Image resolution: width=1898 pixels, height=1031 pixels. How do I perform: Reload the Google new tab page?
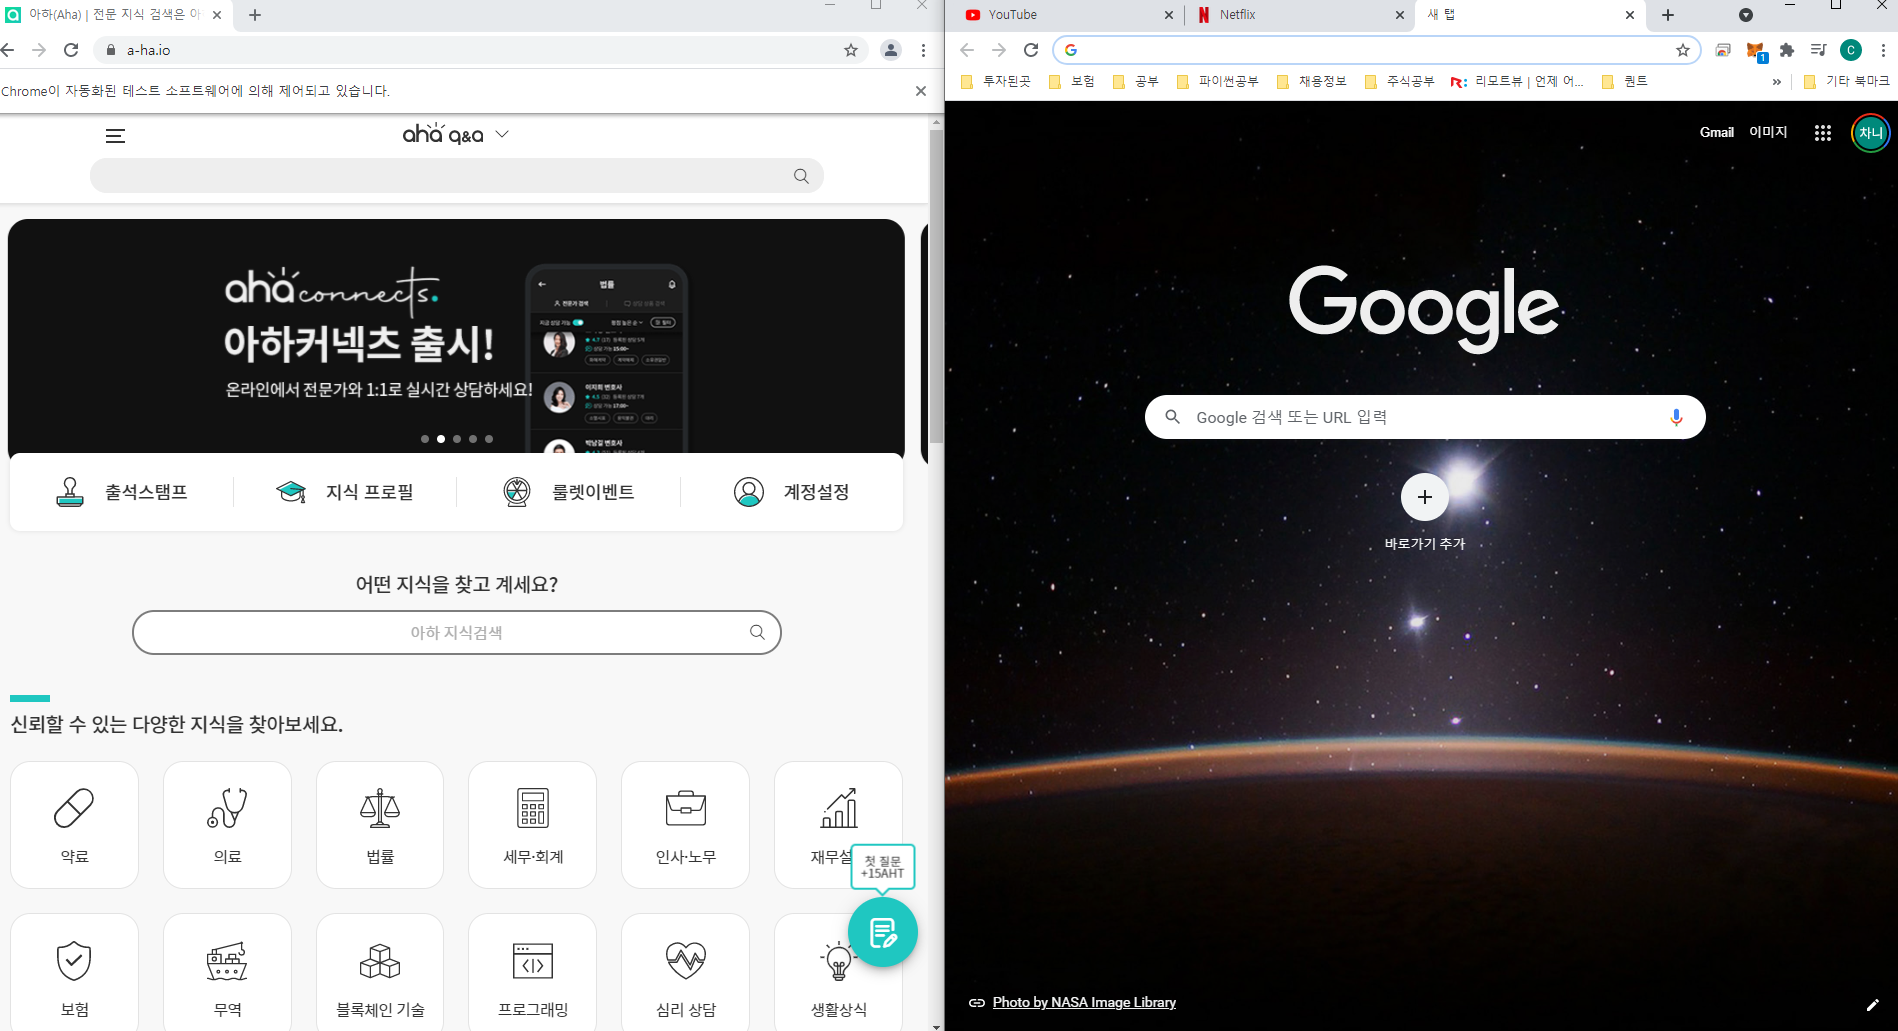click(1031, 50)
